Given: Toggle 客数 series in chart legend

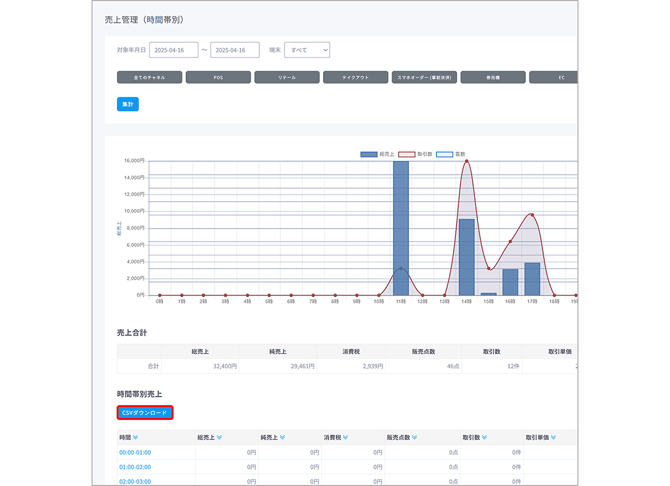Looking at the screenshot, I should 450,154.
